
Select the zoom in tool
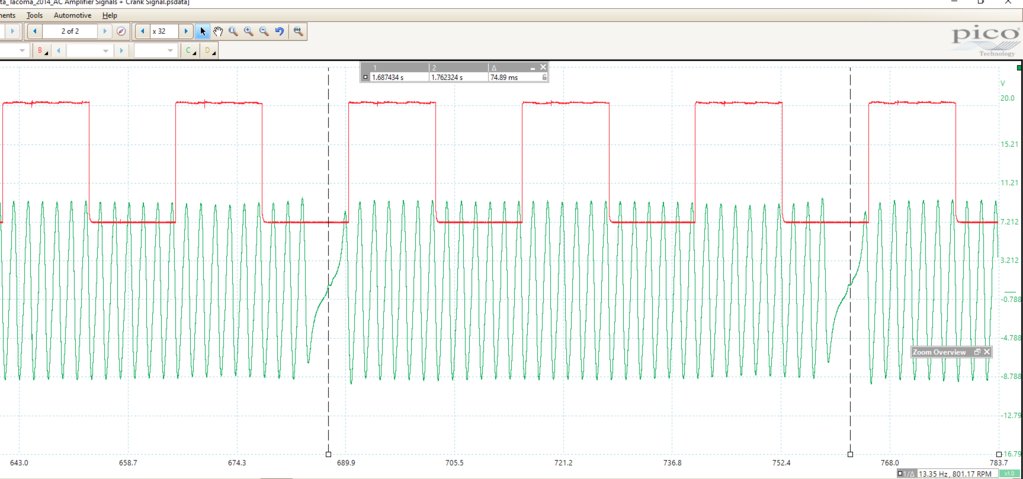tap(249, 31)
